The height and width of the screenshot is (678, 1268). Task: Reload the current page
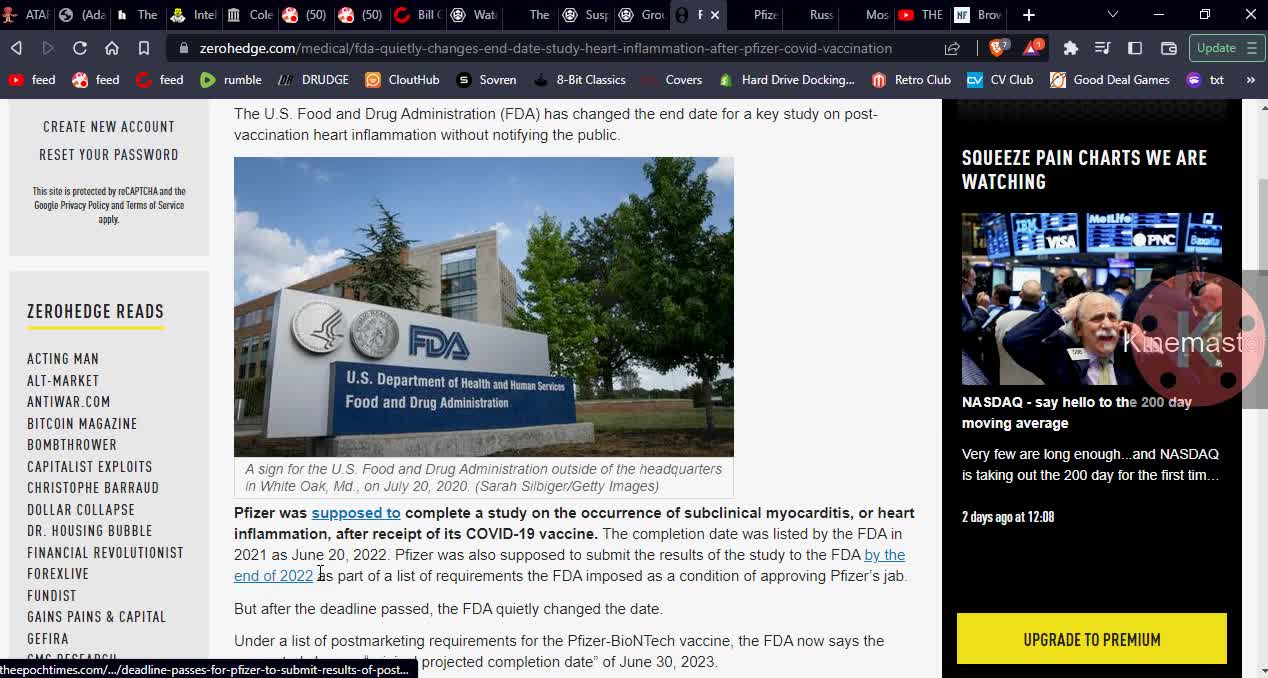click(80, 47)
